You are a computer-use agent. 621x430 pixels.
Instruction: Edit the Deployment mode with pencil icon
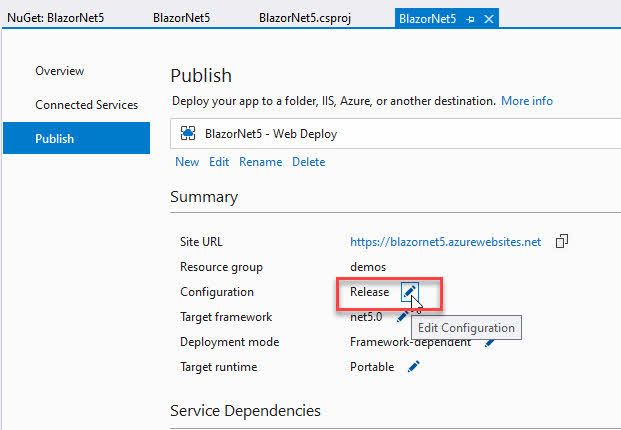[x=490, y=342]
